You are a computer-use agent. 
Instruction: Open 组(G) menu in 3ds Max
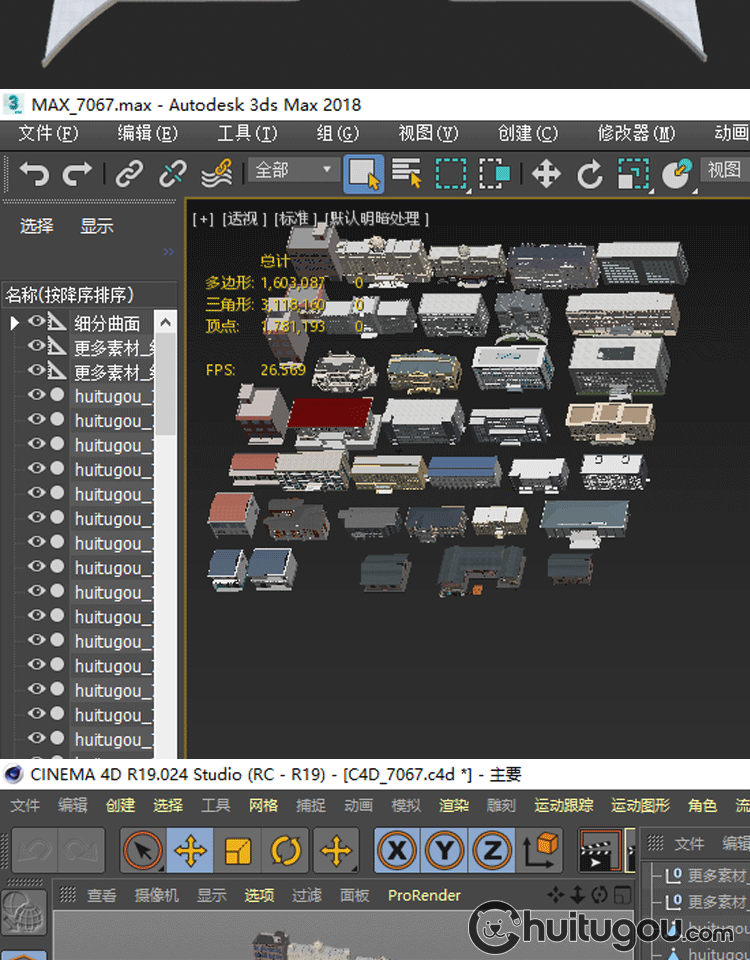point(337,133)
